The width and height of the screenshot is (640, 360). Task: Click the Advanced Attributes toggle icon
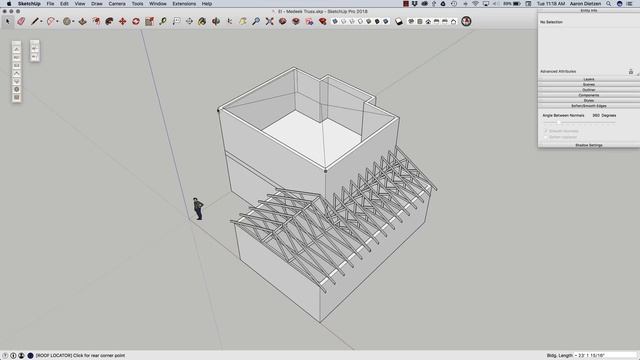[x=631, y=71]
